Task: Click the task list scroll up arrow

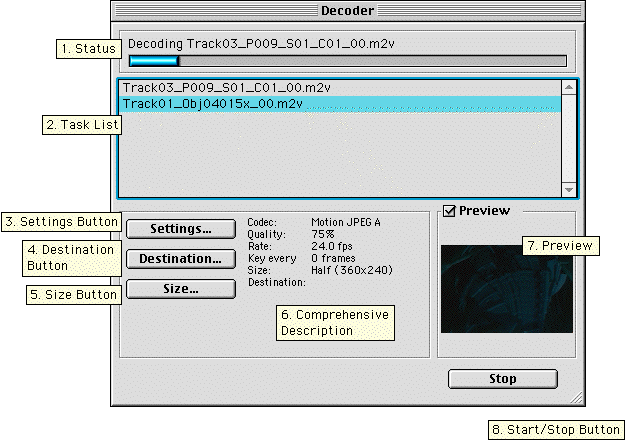Action: tap(569, 87)
